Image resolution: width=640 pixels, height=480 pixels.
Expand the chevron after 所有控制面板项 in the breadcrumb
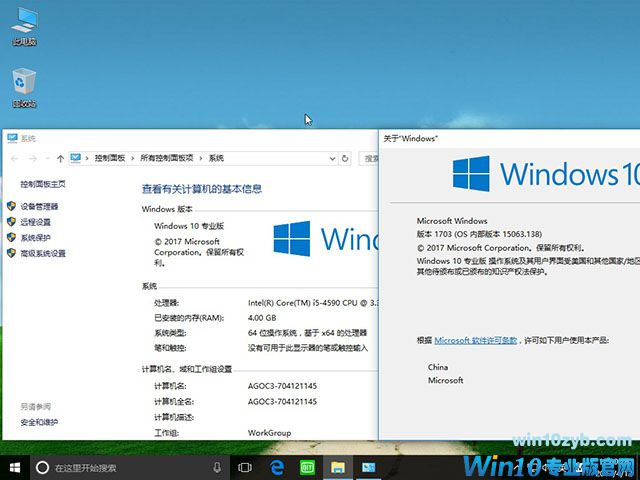tap(202, 158)
